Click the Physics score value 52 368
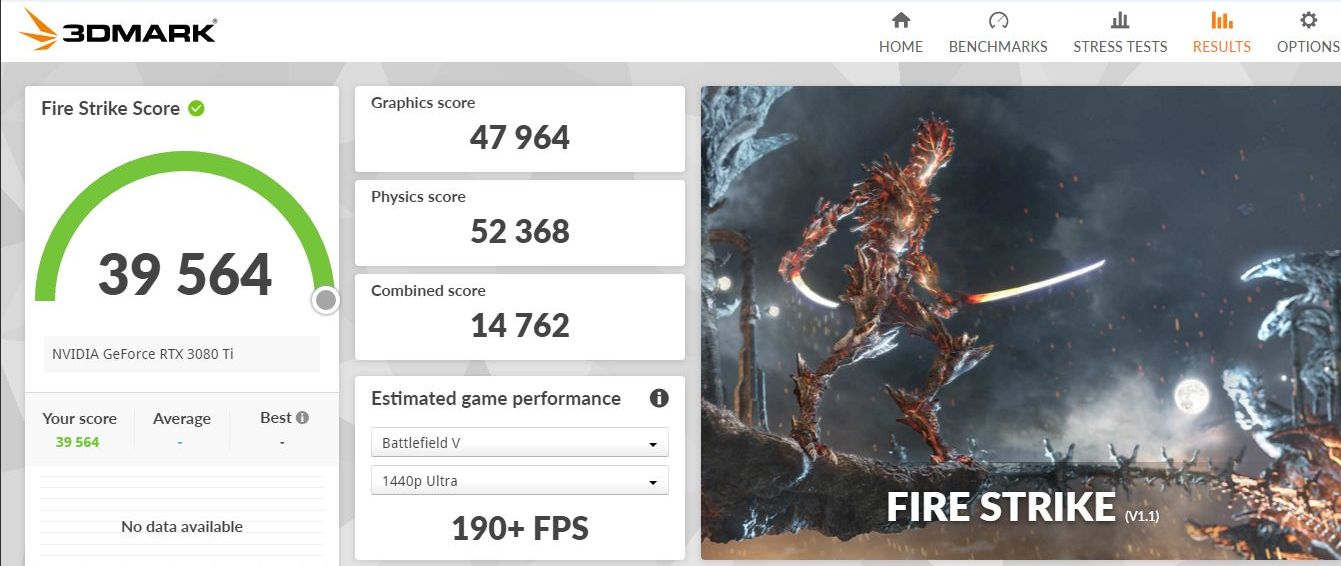 tap(520, 232)
